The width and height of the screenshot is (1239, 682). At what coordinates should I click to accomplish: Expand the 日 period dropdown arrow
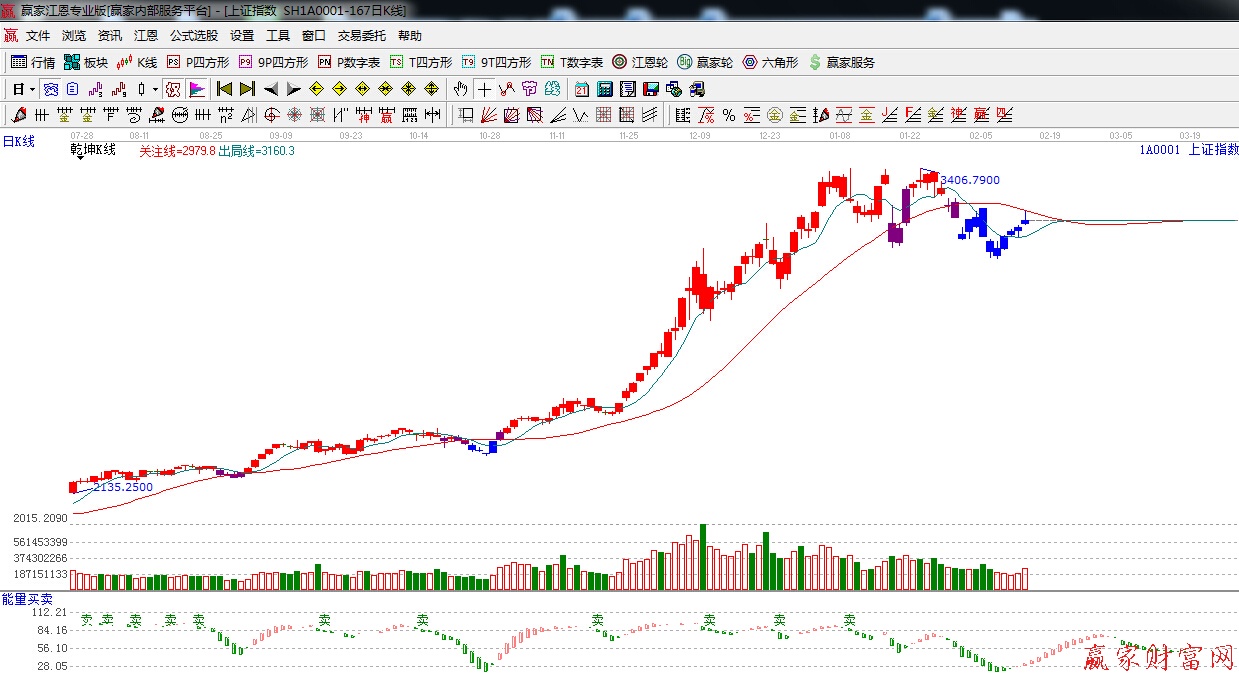tap(32, 89)
